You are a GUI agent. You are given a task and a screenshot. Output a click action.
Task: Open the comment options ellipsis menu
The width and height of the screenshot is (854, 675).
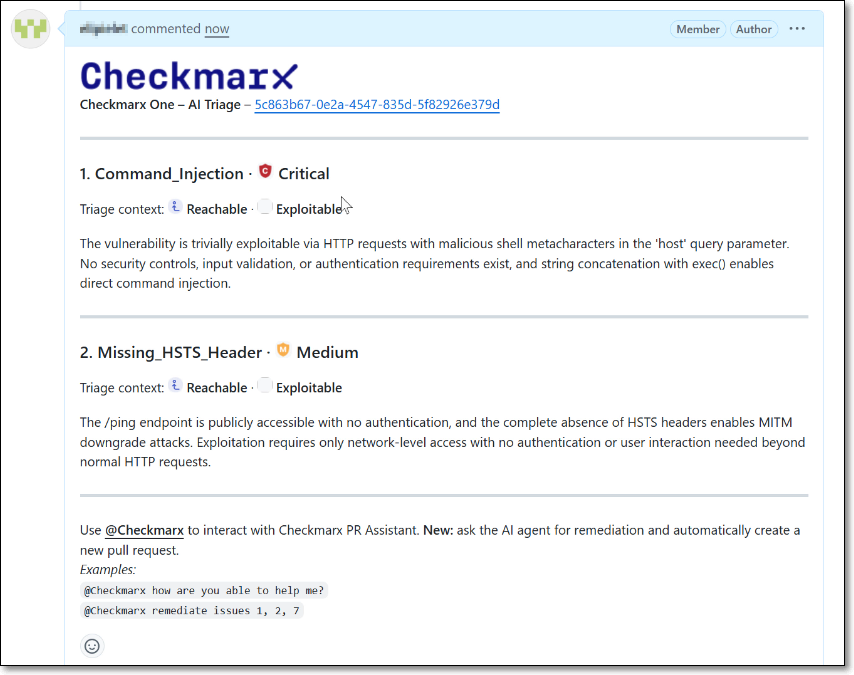[x=797, y=29]
